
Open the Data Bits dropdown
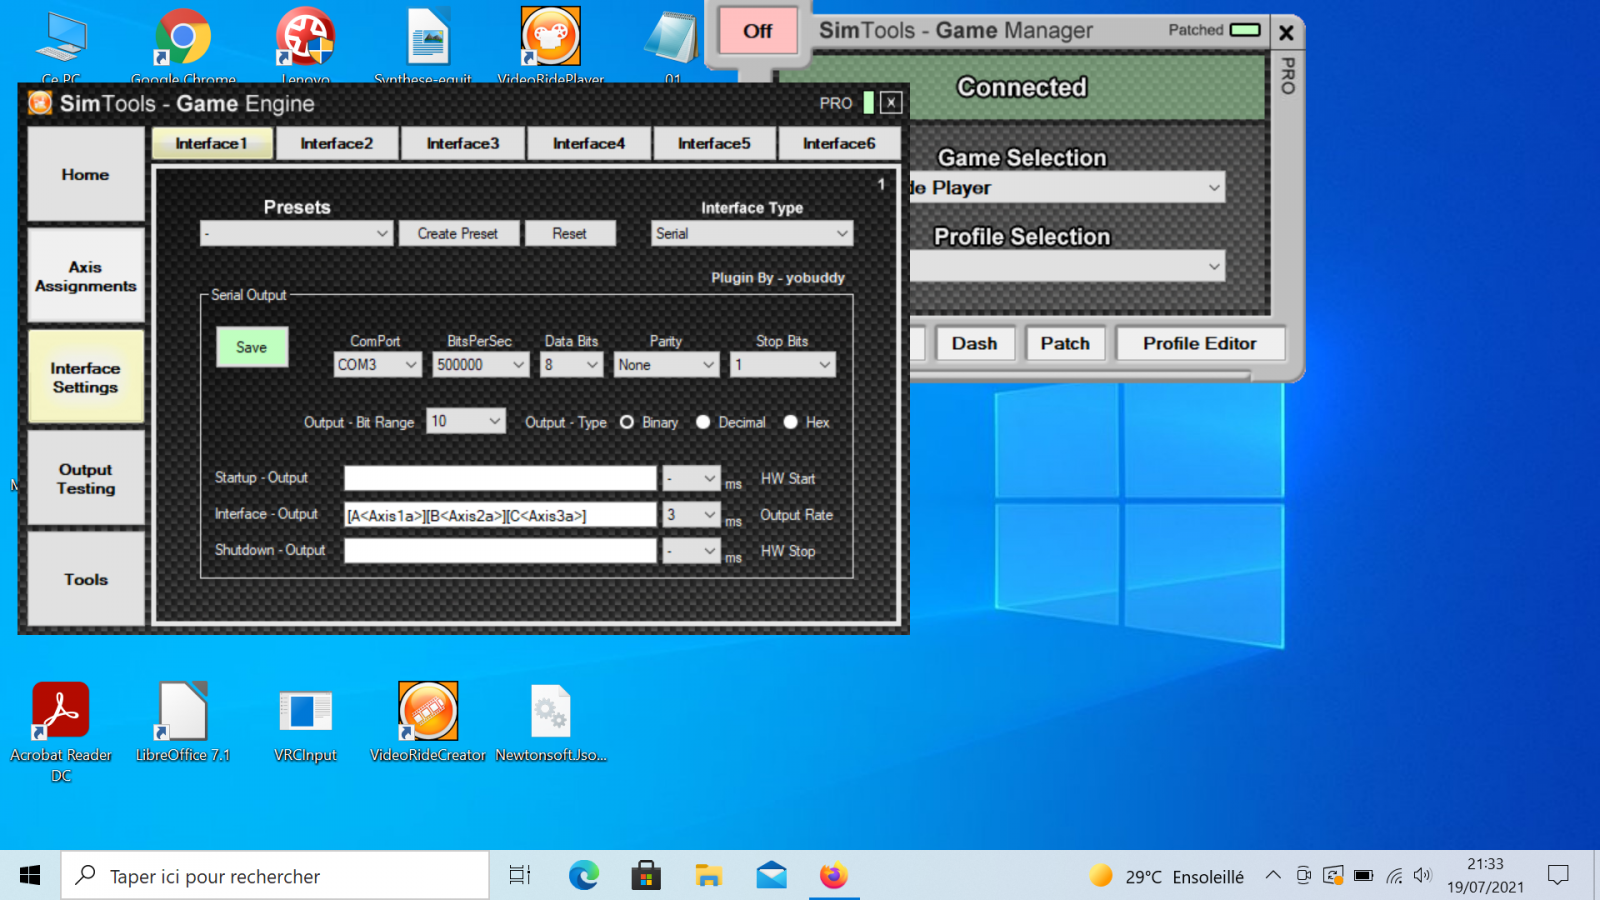coord(572,365)
